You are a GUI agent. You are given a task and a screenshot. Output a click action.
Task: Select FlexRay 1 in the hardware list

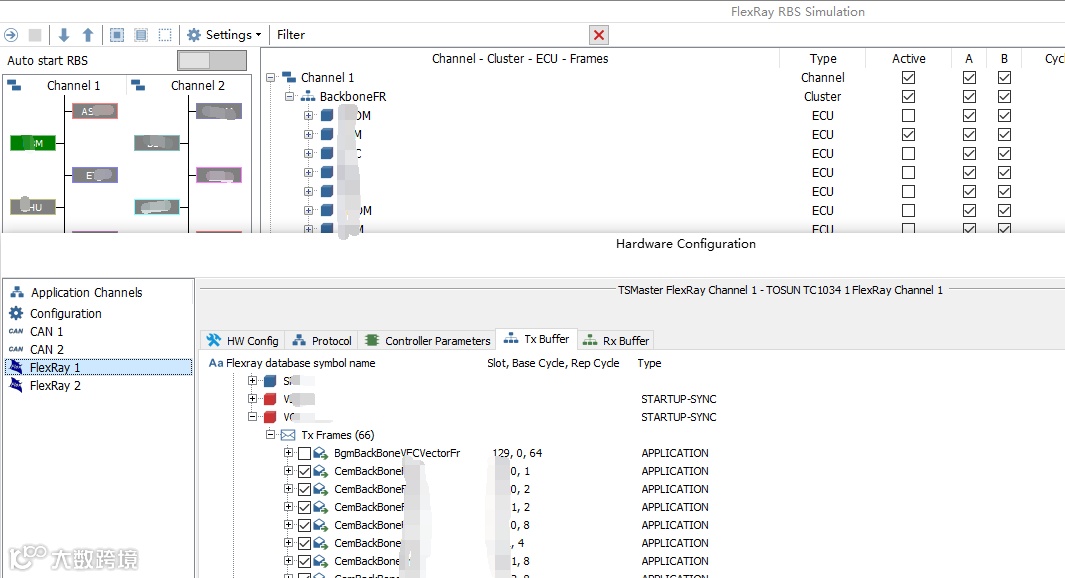(98, 367)
